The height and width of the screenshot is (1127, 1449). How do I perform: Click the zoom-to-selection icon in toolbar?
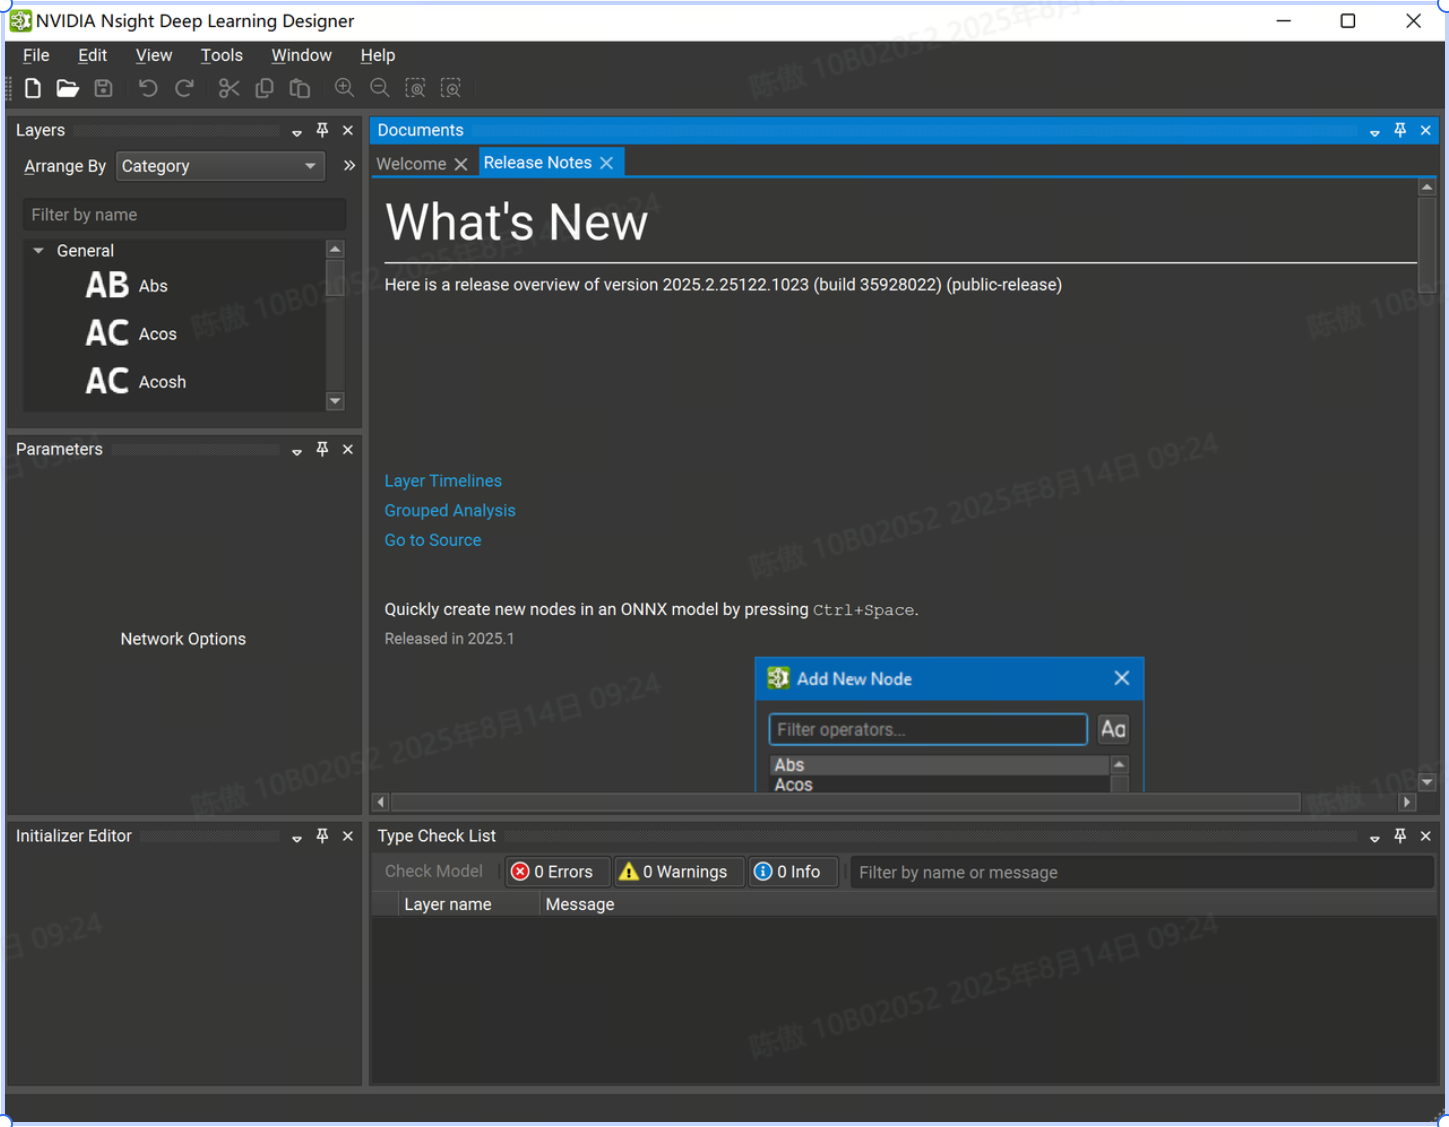pyautogui.click(x=451, y=88)
